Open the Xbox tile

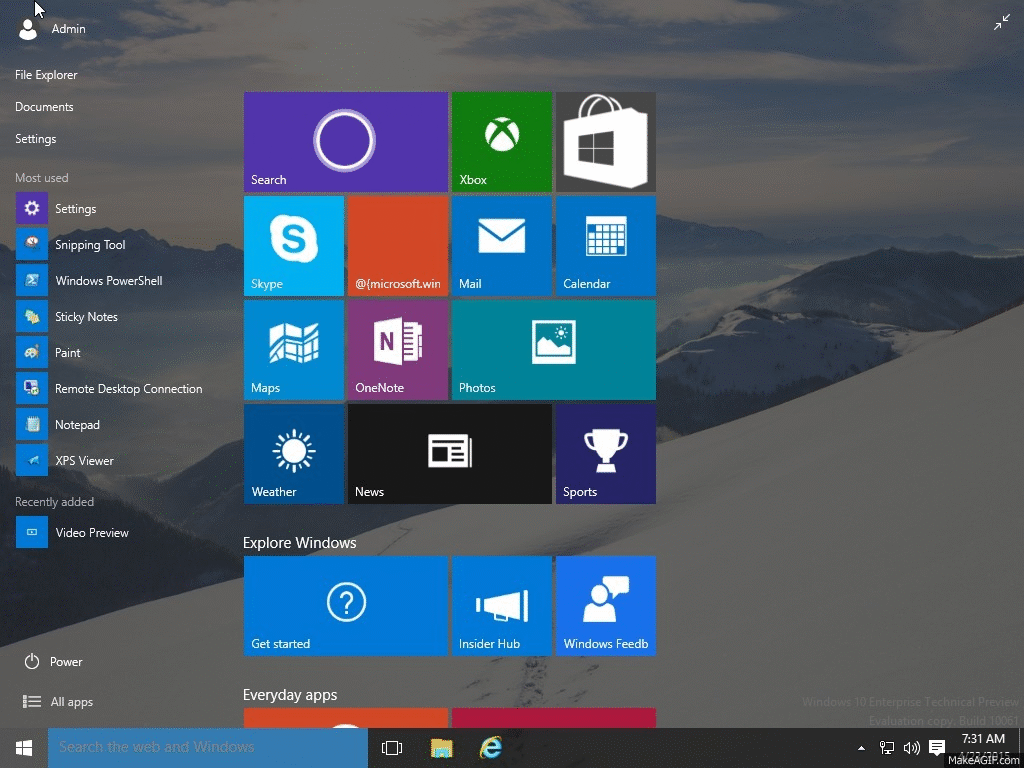tap(501, 142)
